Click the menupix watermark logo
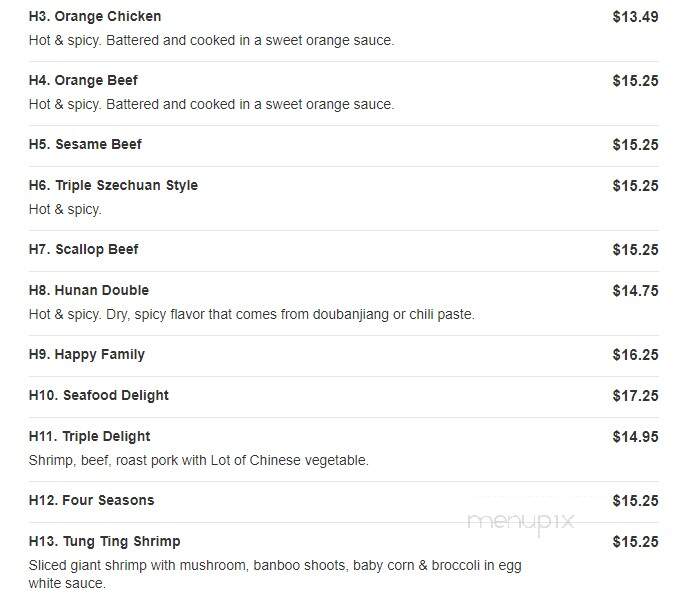Screen dimensions: 700x604 (x=521, y=521)
